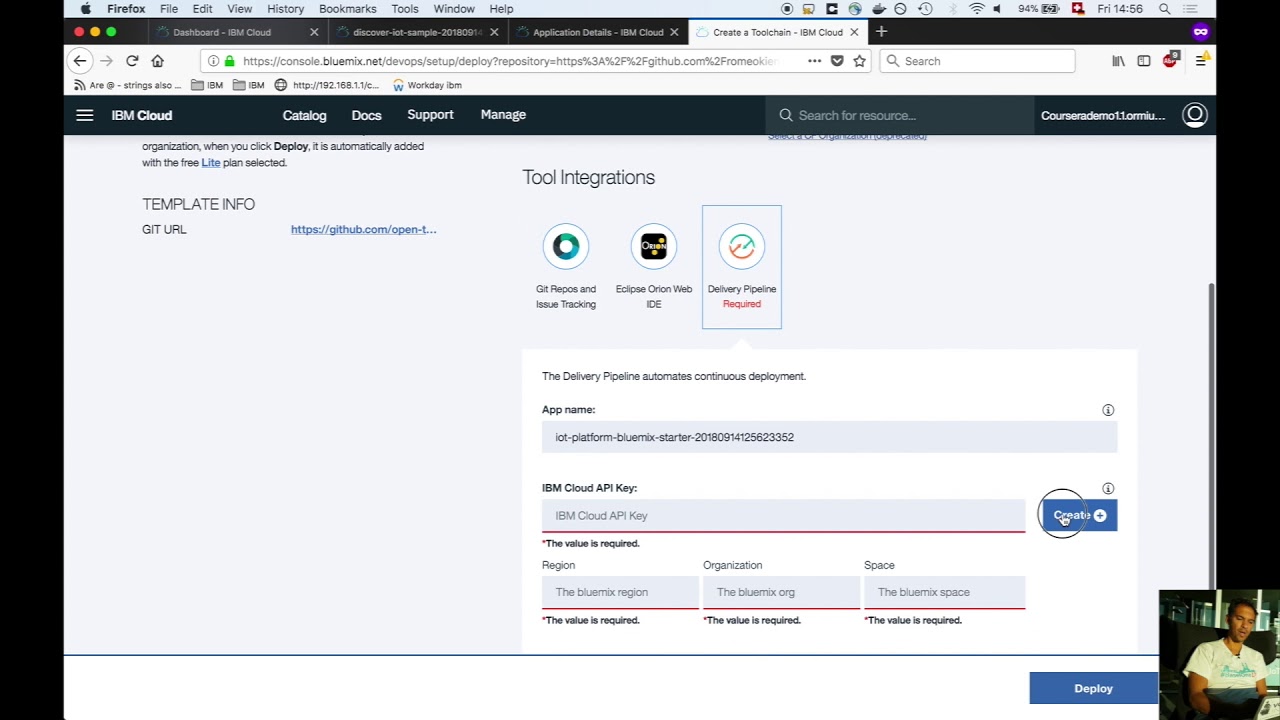Open the Apple menu
The height and width of the screenshot is (720, 1280).
[86, 9]
